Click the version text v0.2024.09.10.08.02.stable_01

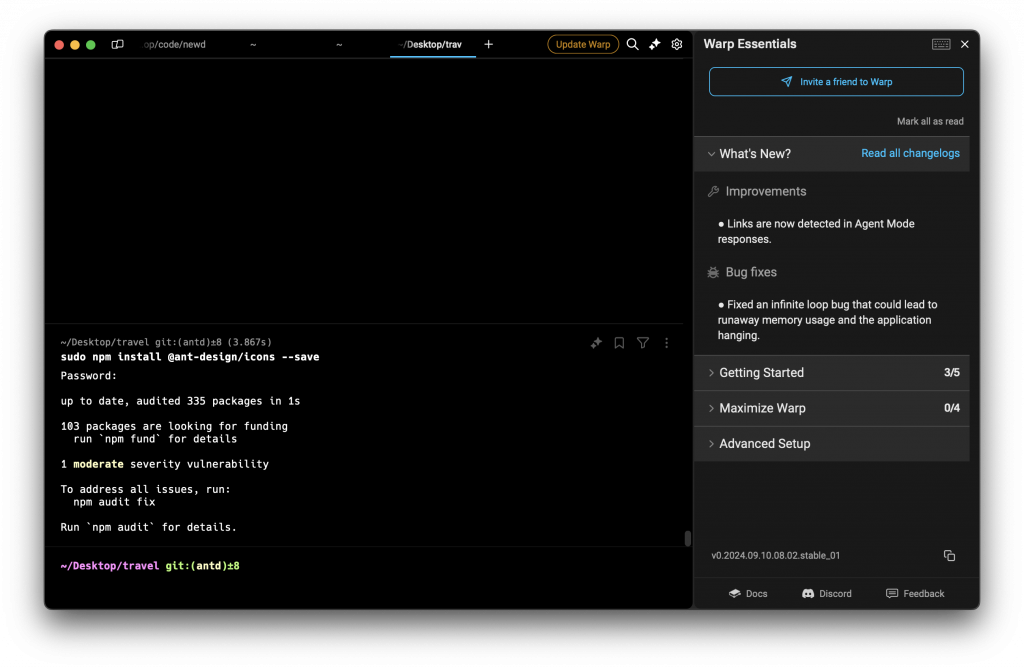pyautogui.click(x=776, y=556)
